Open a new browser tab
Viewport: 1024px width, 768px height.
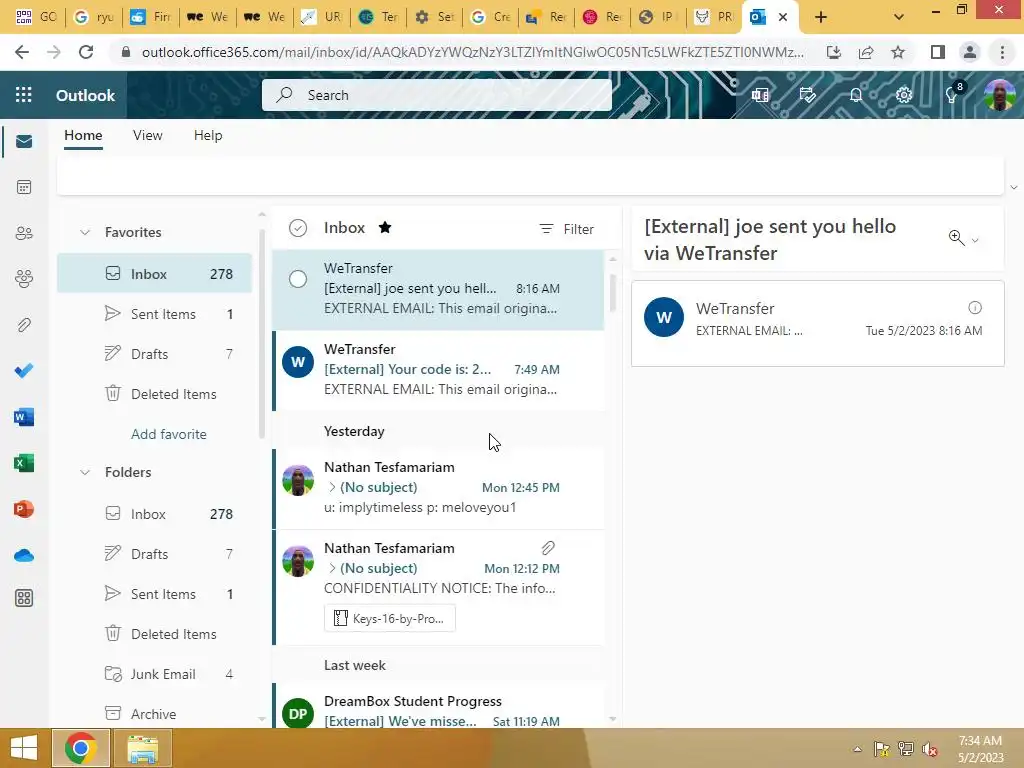click(x=821, y=18)
